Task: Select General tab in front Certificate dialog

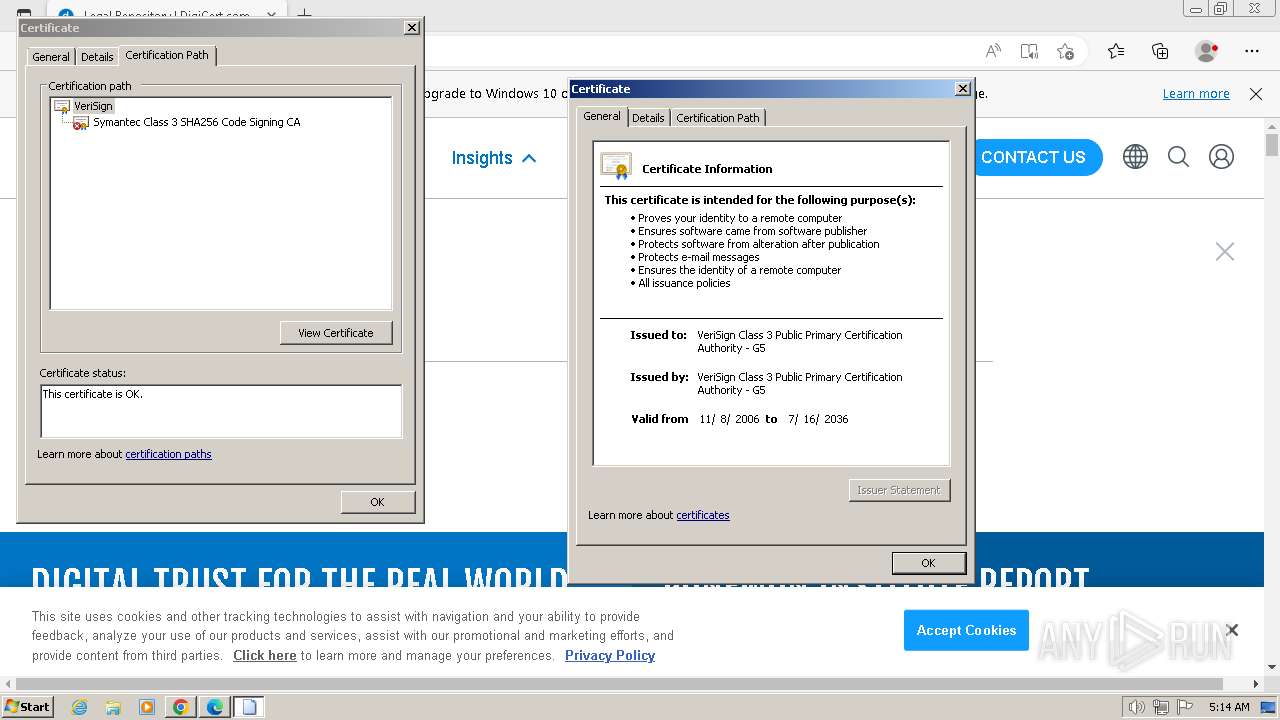Action: point(602,116)
